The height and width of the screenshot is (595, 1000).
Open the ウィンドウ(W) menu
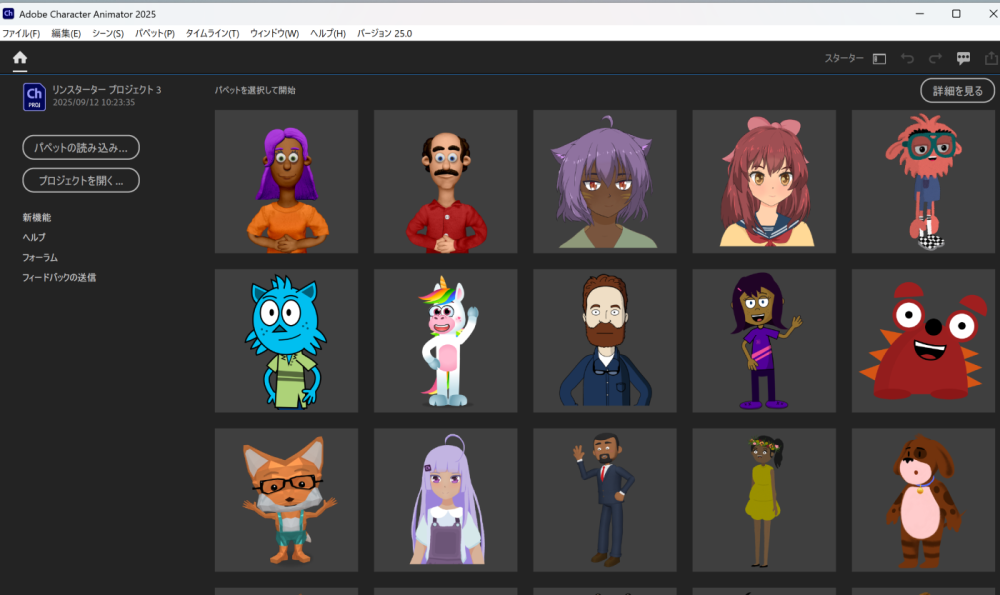point(274,34)
